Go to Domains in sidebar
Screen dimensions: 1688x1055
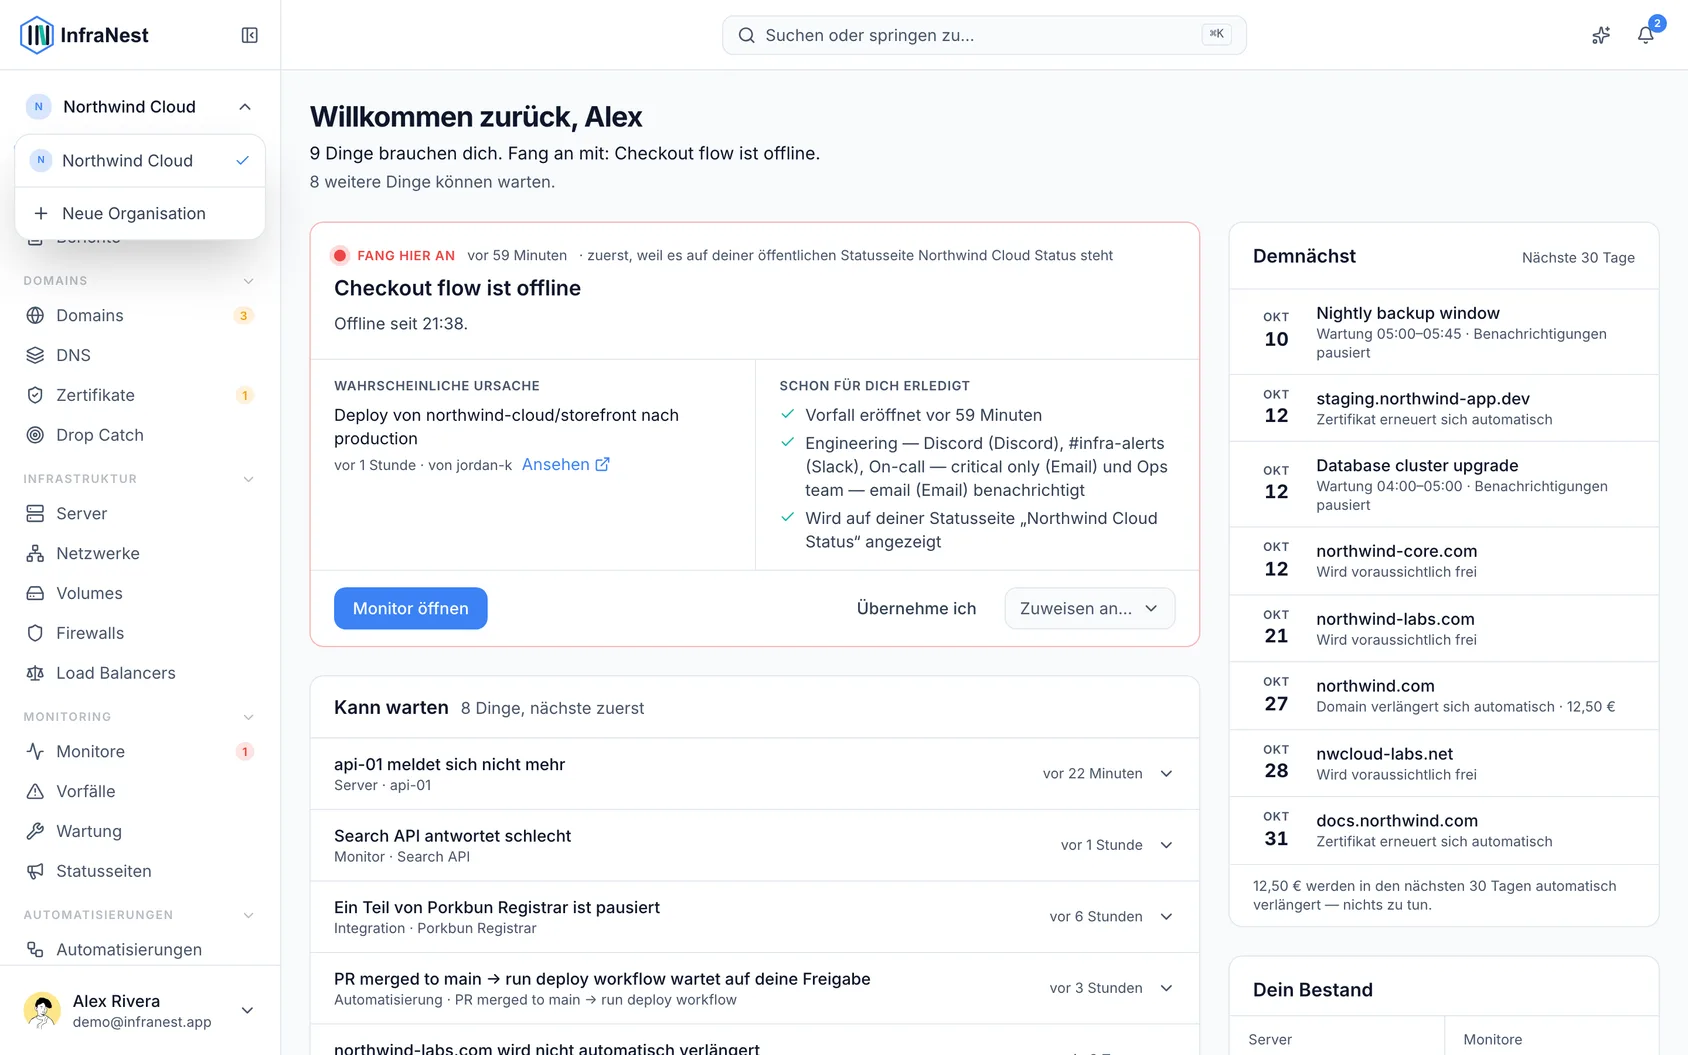click(140, 315)
